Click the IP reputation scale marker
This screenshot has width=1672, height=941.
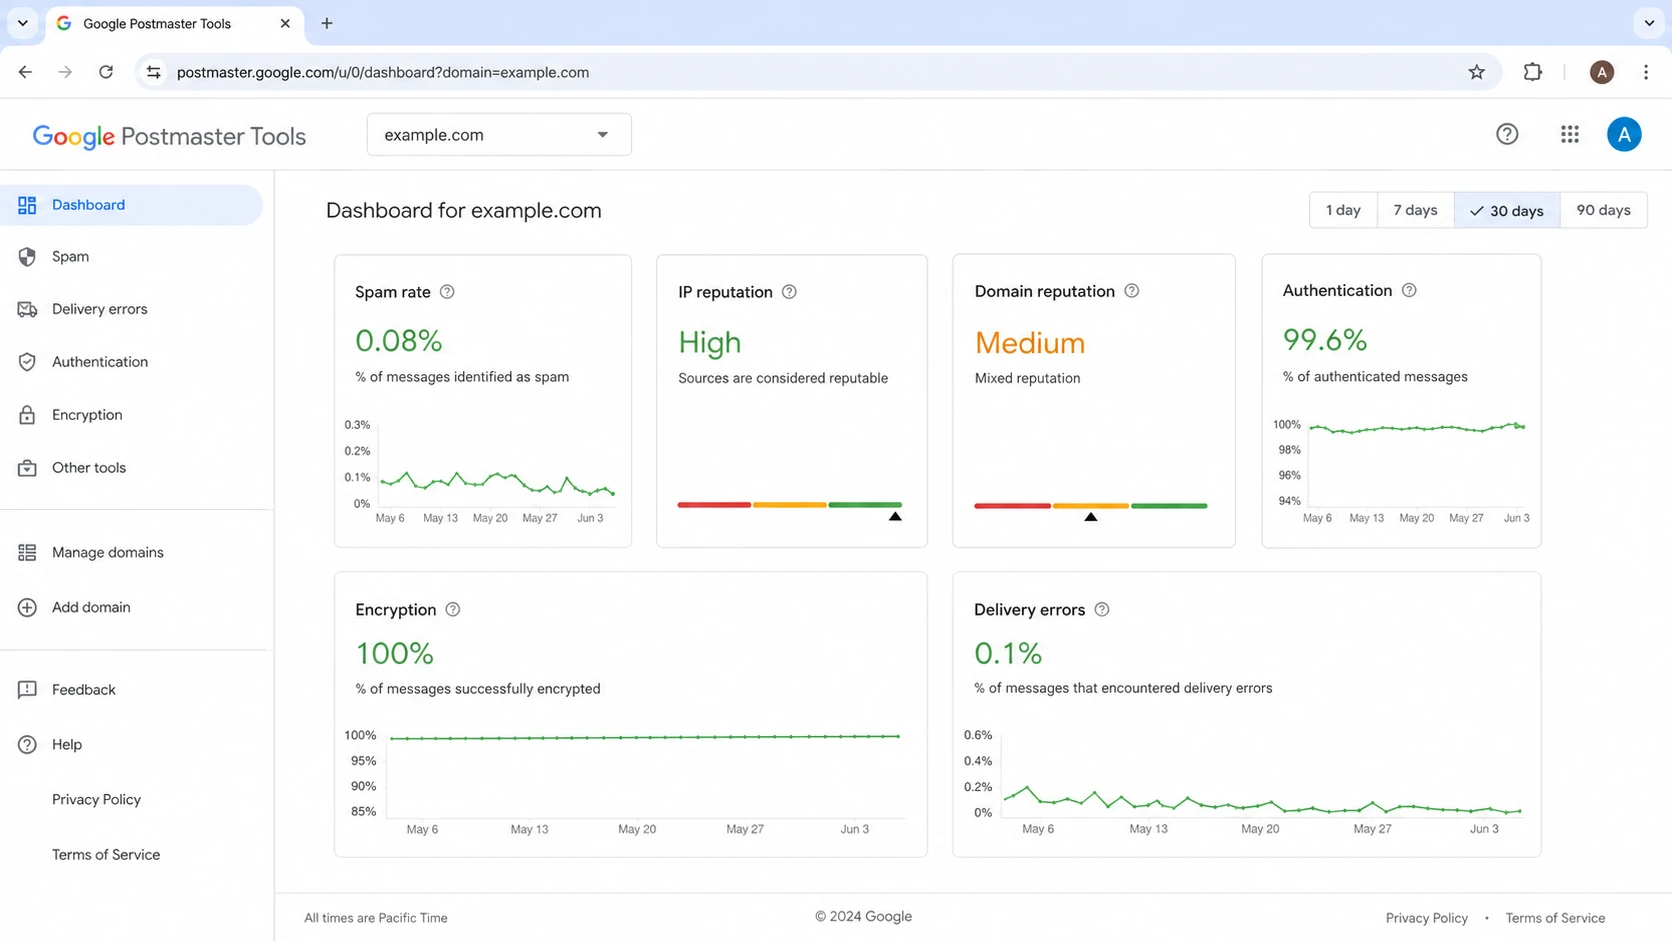tap(895, 517)
